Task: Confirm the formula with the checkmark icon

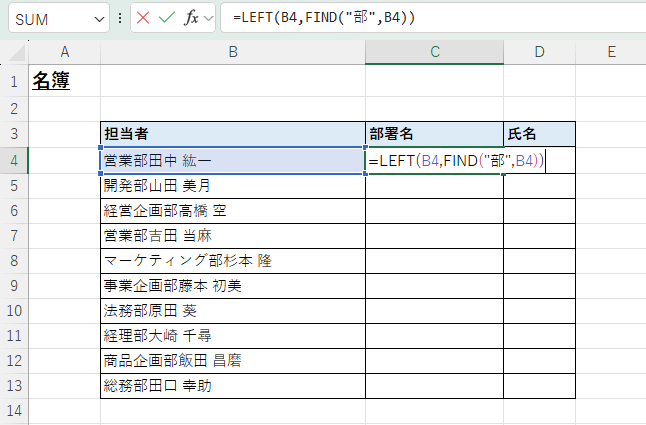Action: click(166, 19)
